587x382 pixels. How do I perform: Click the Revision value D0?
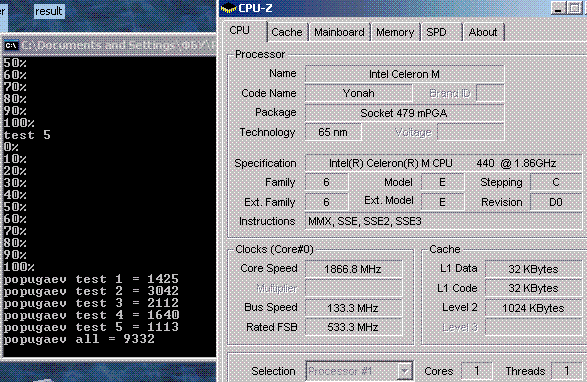556,202
